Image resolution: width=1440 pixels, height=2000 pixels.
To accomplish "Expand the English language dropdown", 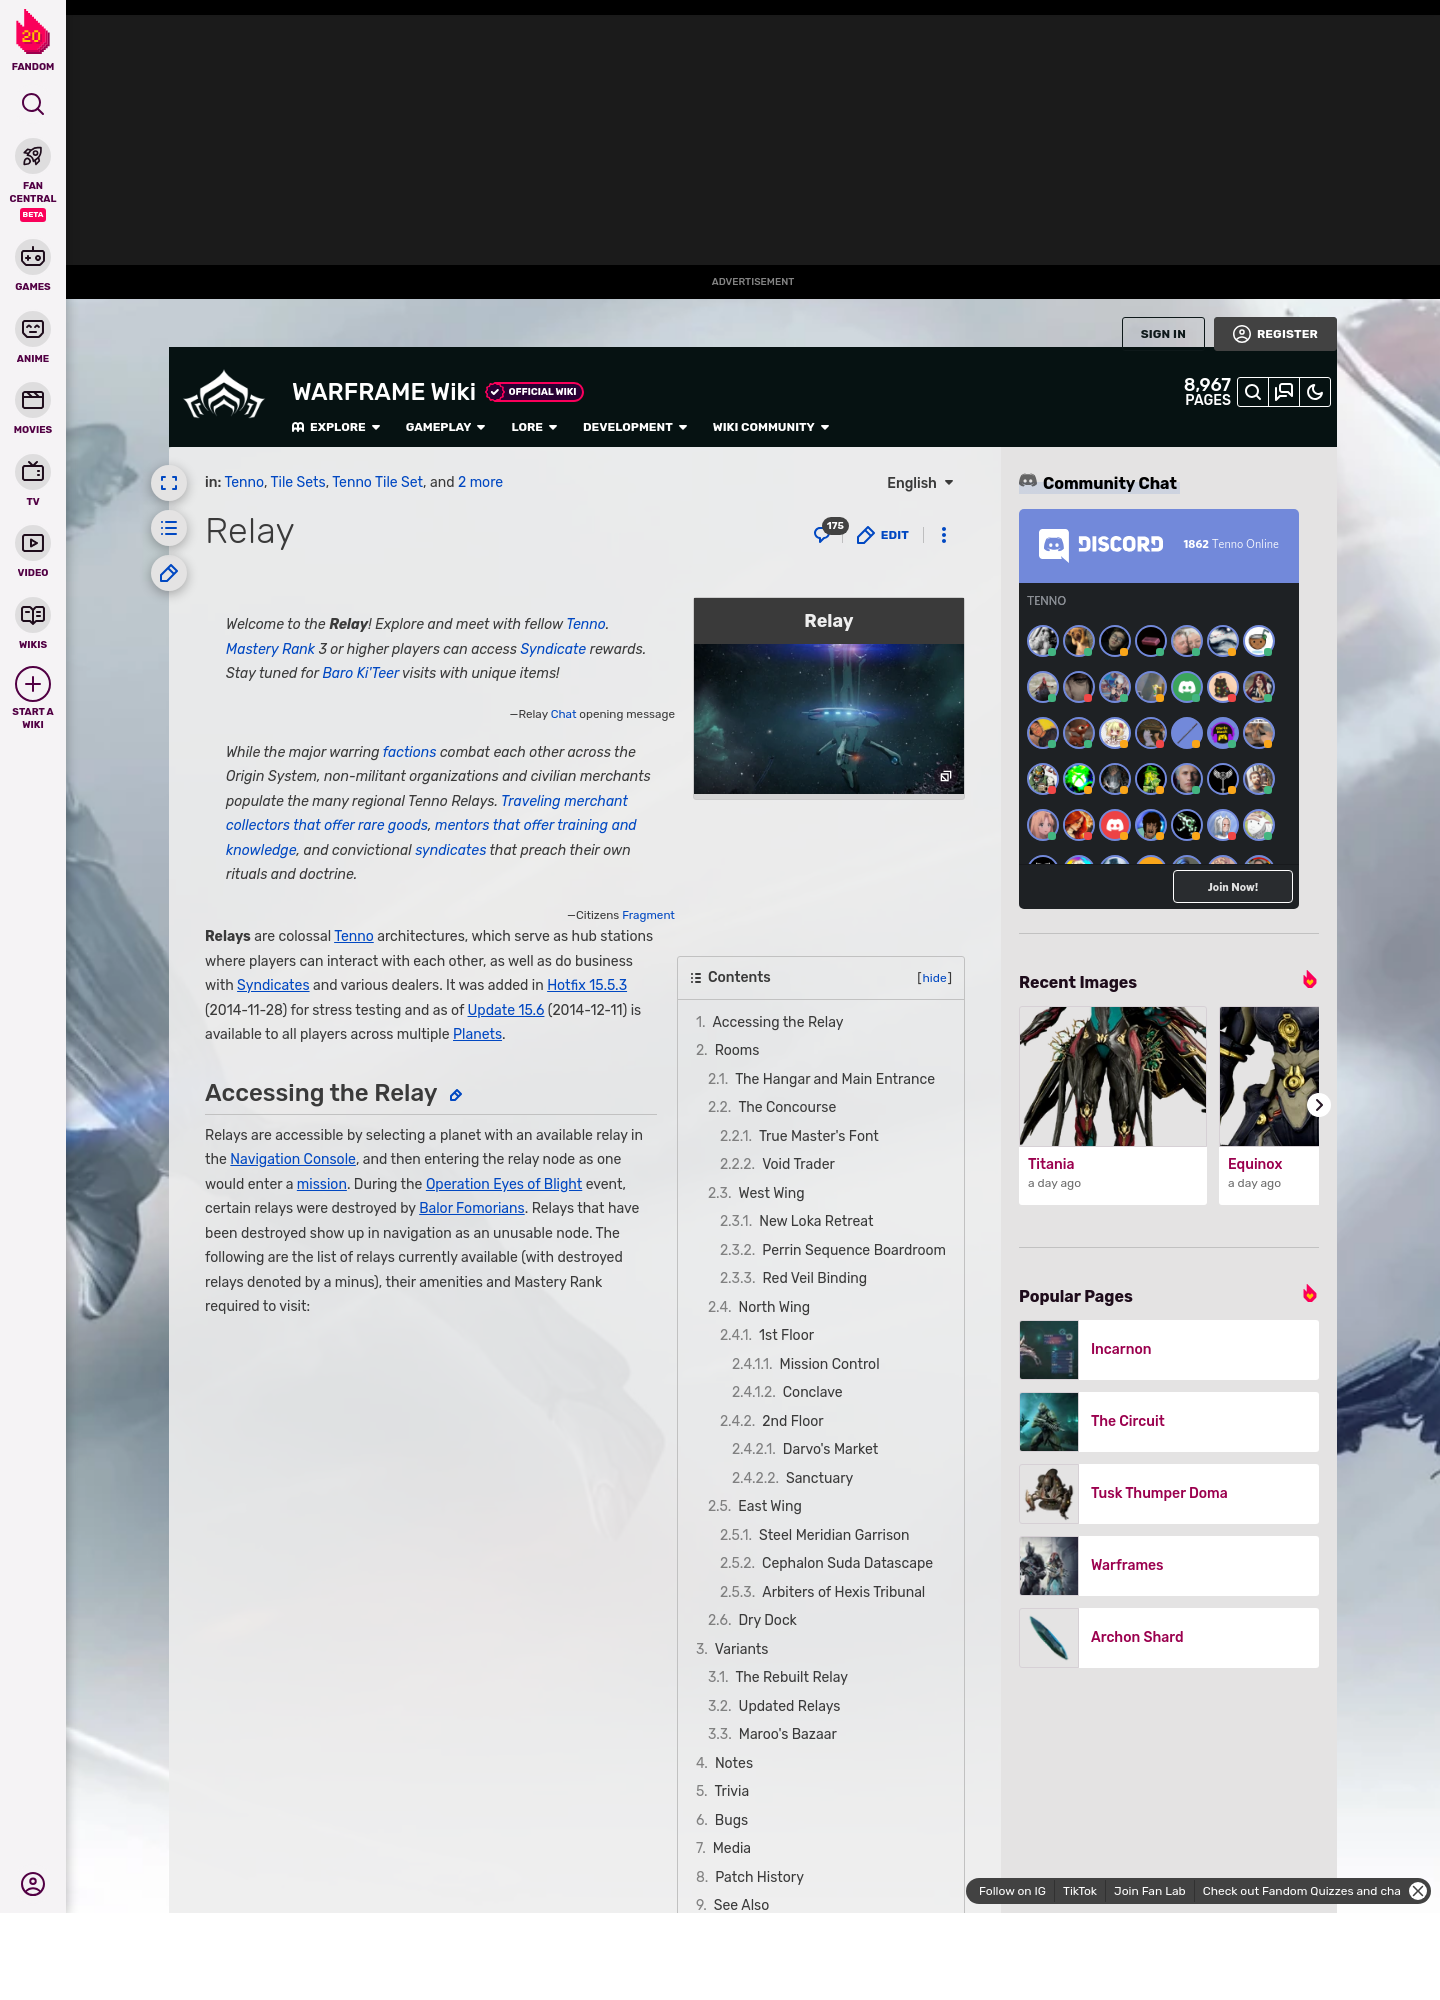I will pyautogui.click(x=920, y=483).
